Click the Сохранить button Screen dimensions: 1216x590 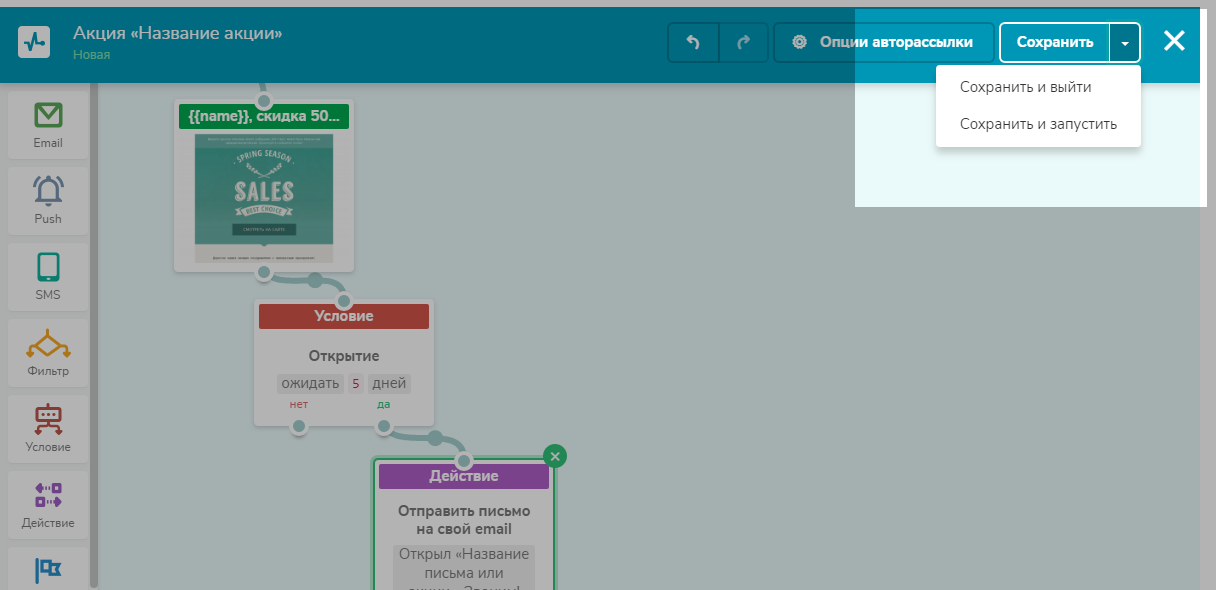pos(1054,42)
